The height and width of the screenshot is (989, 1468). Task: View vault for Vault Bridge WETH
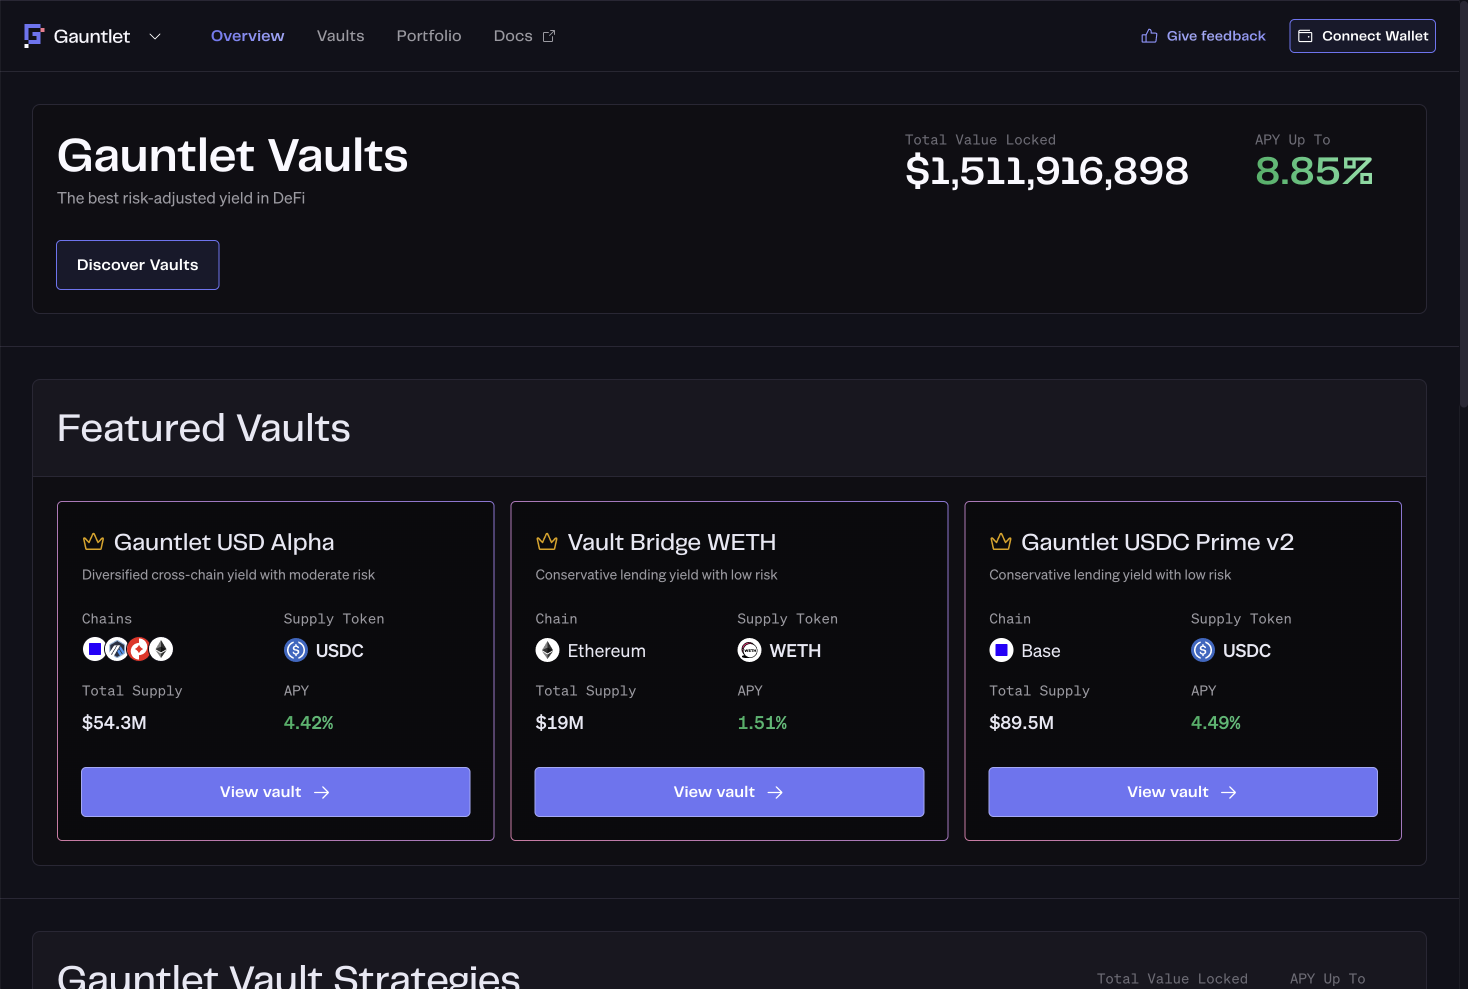coord(729,792)
